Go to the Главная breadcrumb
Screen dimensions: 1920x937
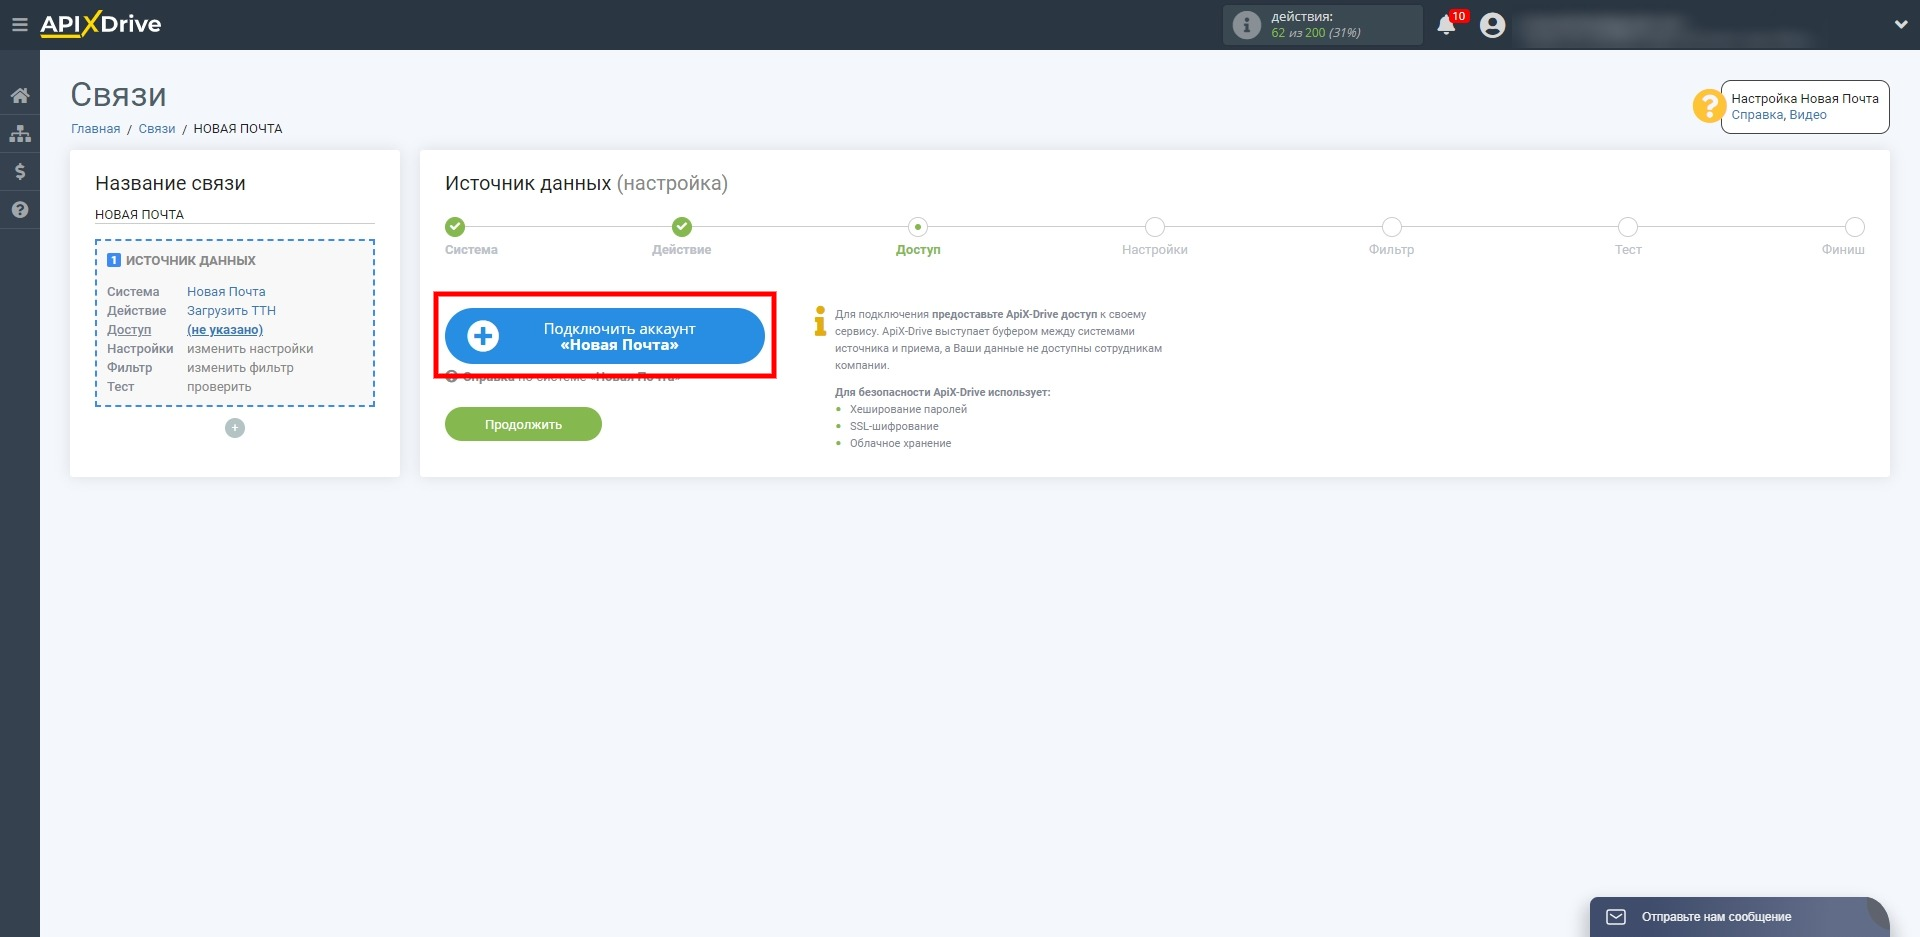pyautogui.click(x=95, y=129)
